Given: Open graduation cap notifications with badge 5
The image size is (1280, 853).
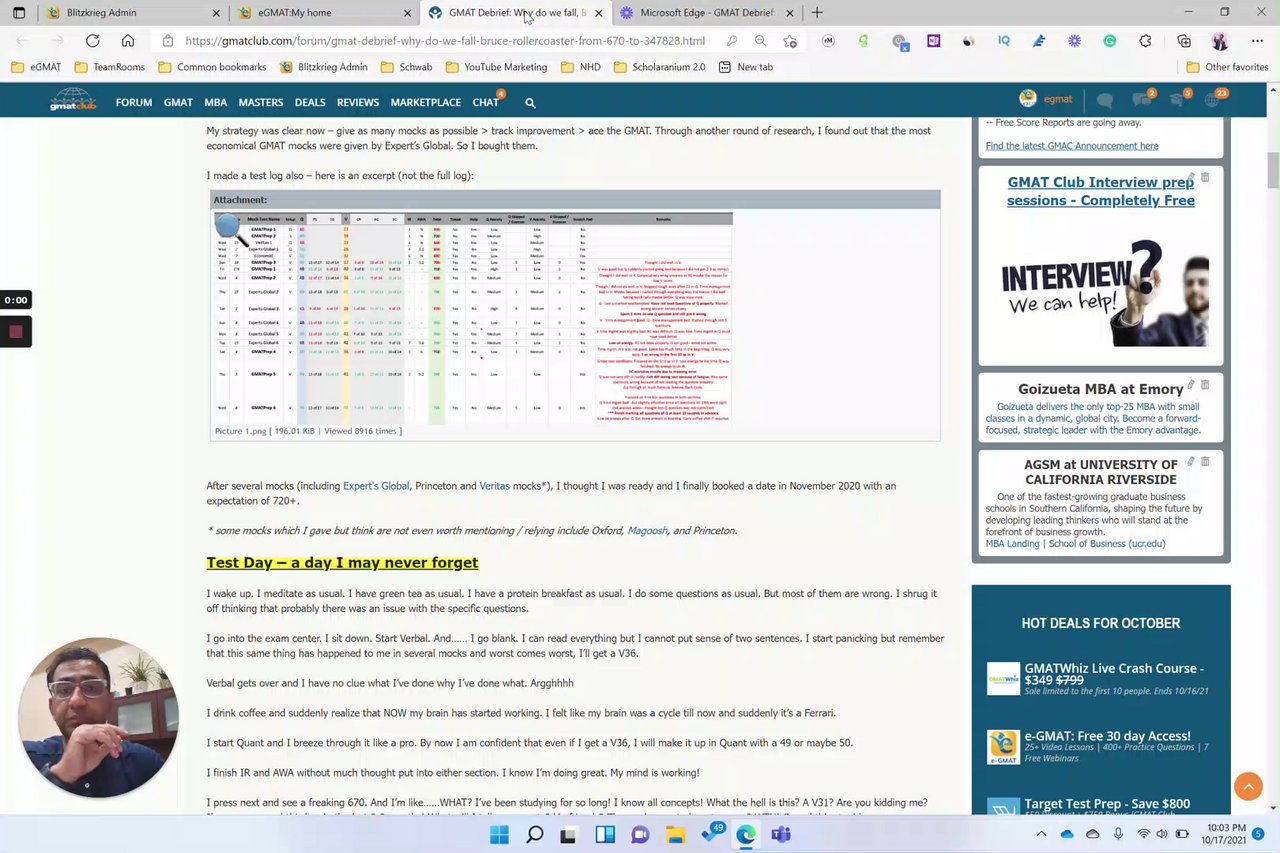Looking at the screenshot, I should point(1179,98).
